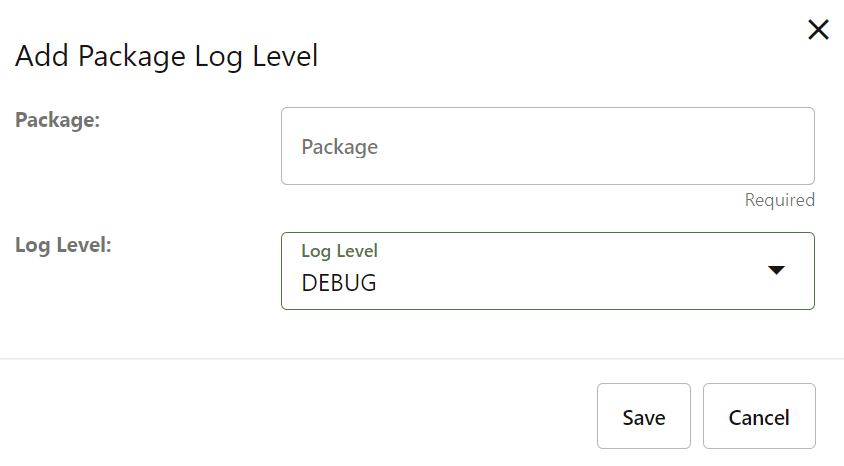Open the Log Level combo box
This screenshot has width=844, height=466.
[547, 271]
